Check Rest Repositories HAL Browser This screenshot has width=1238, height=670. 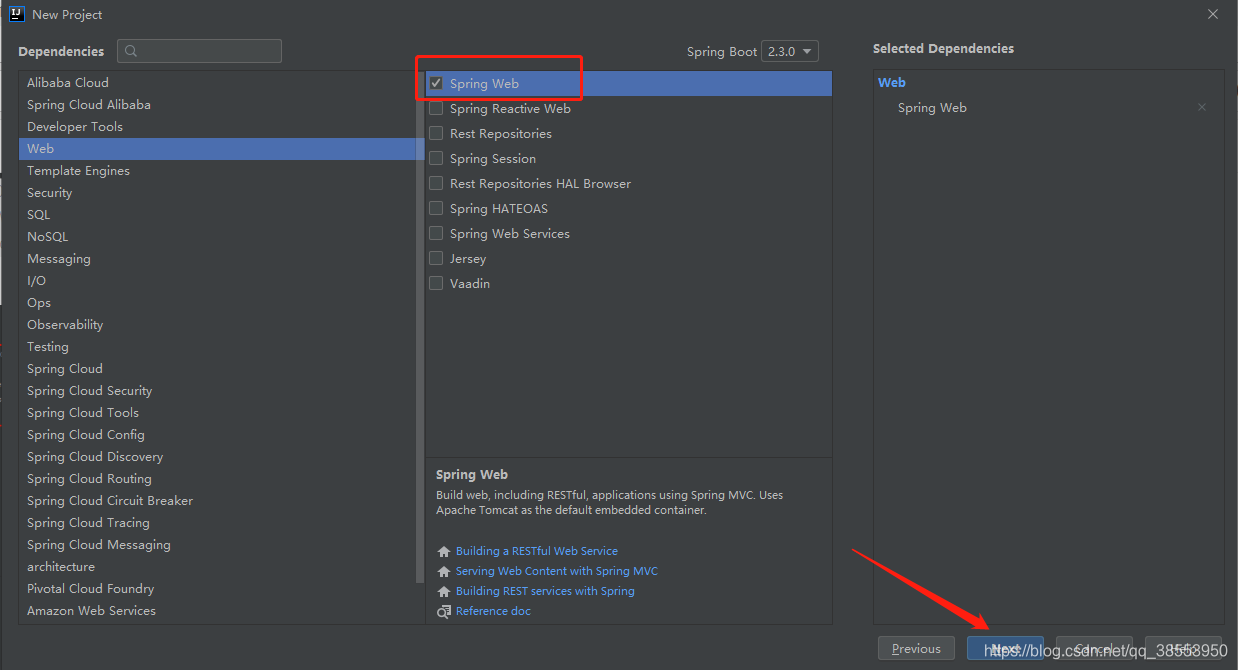click(436, 183)
